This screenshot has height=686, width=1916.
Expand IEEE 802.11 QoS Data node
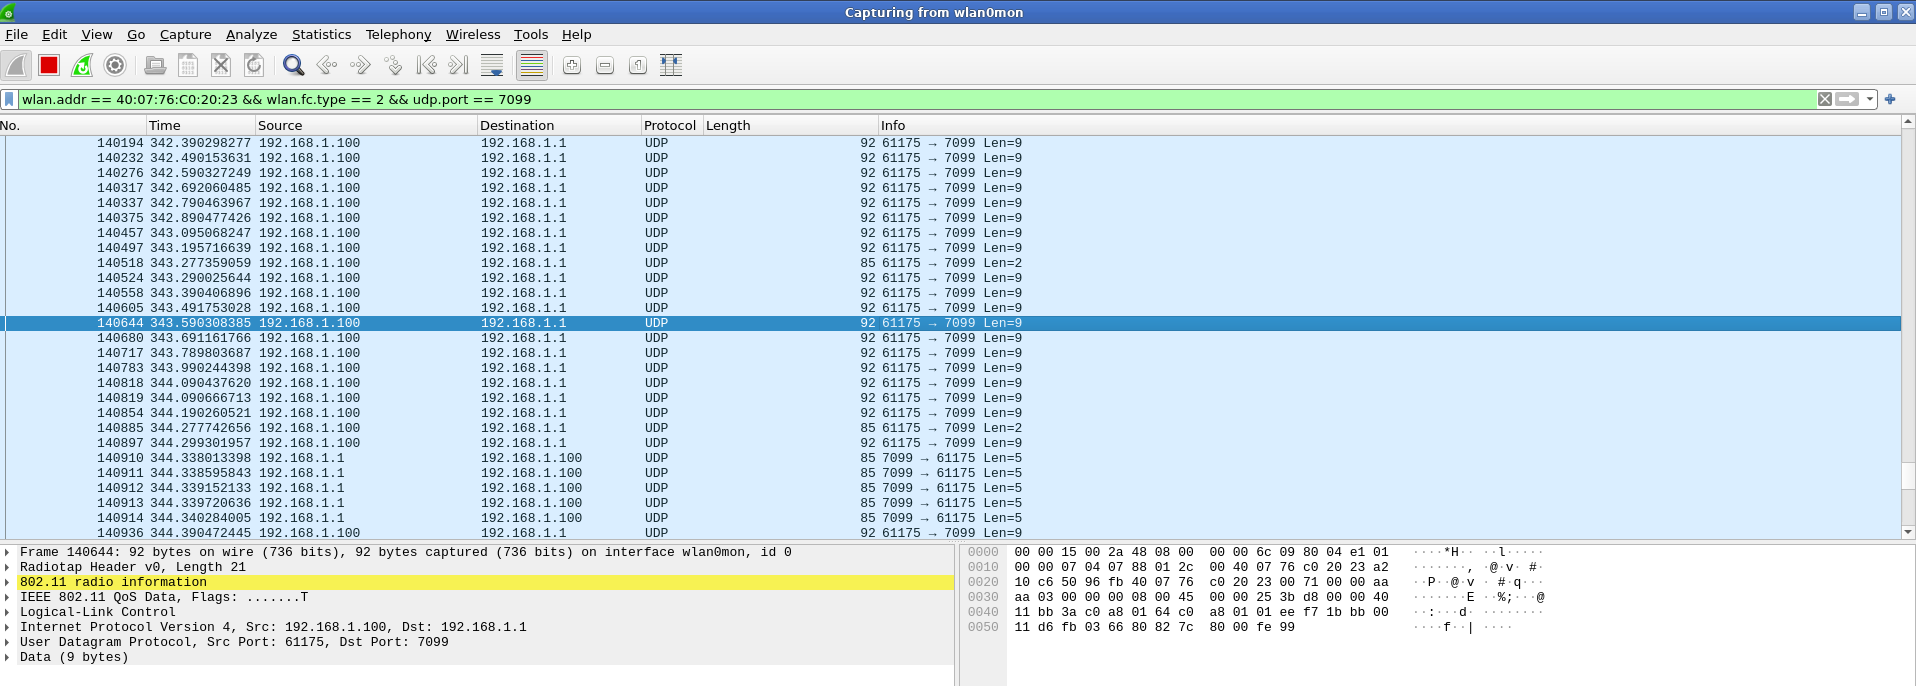(x=8, y=598)
